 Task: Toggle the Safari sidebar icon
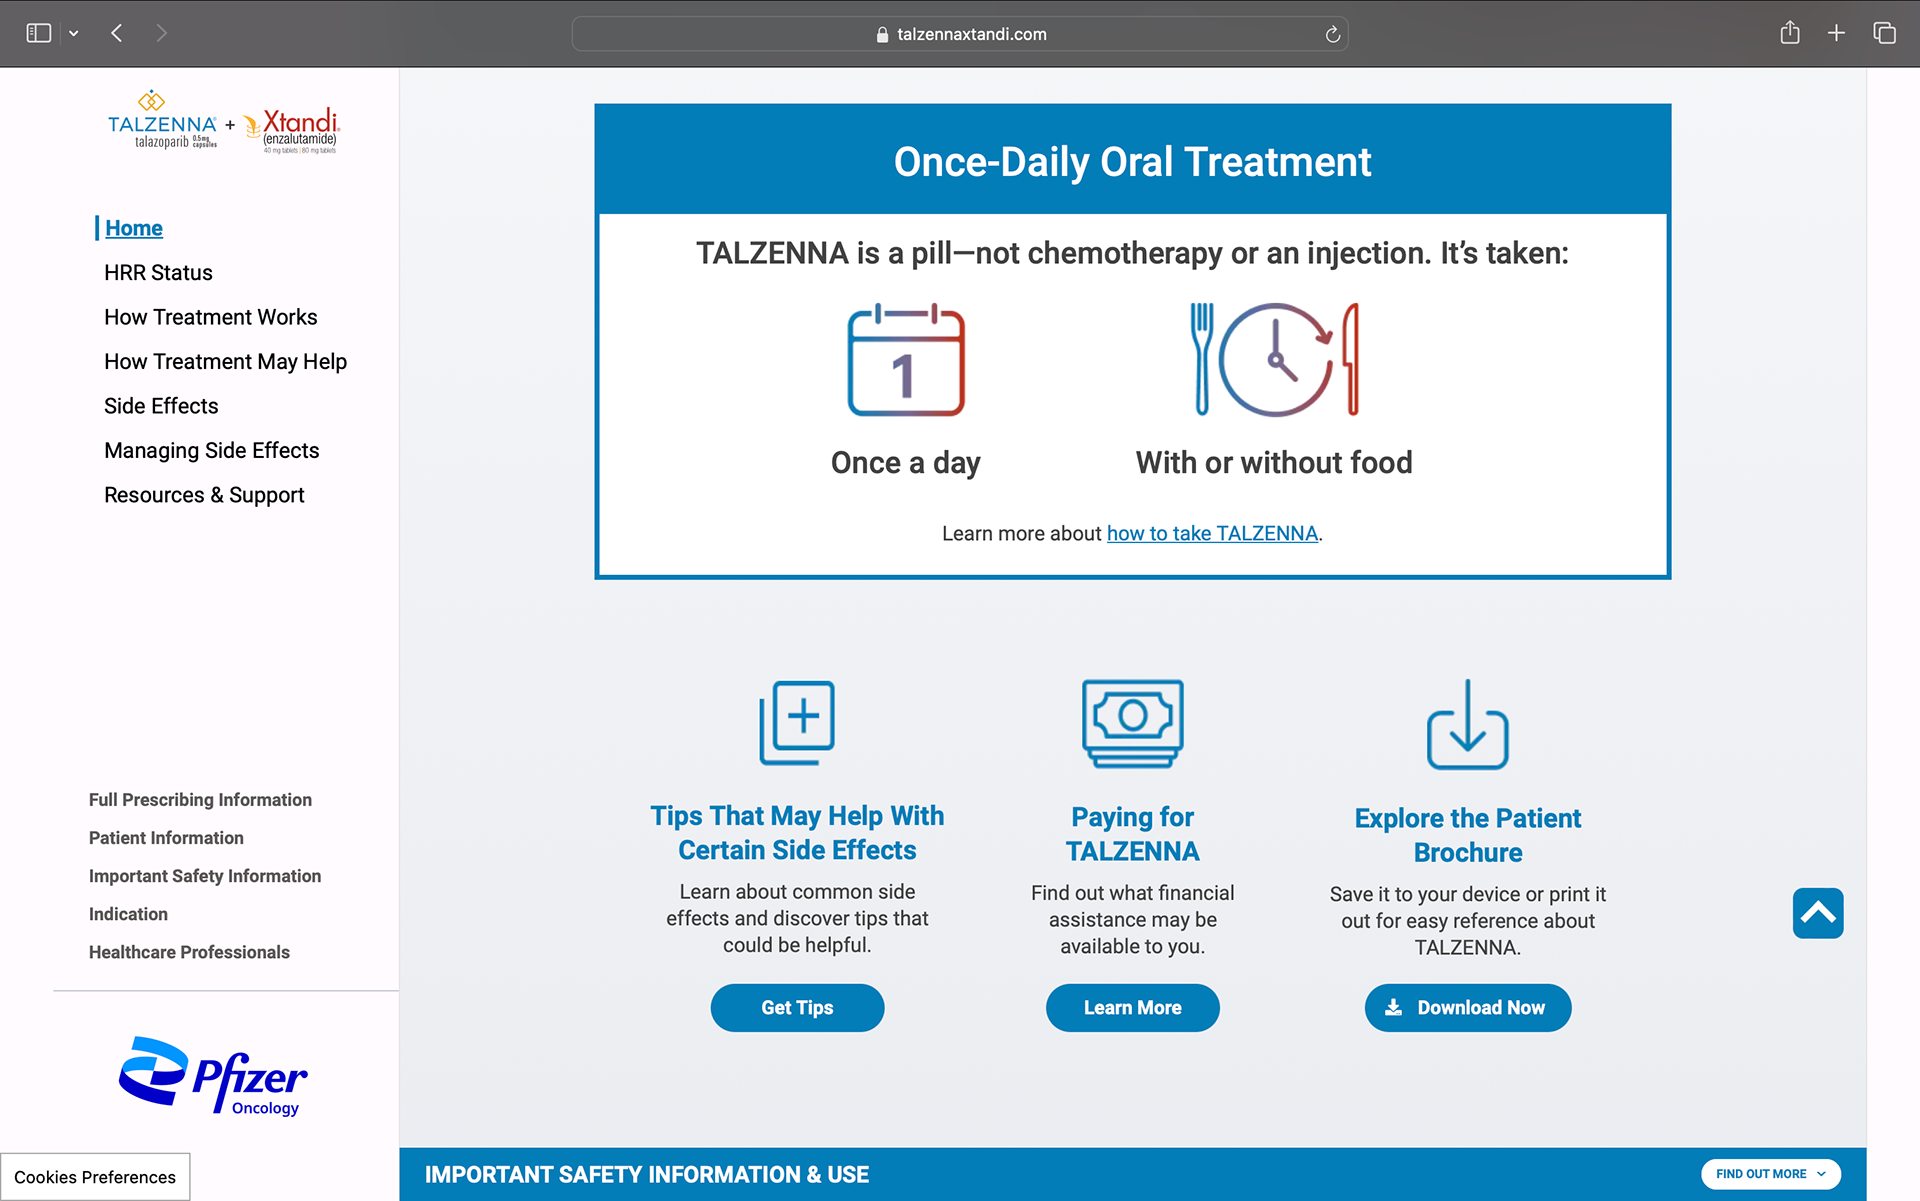pos(38,33)
